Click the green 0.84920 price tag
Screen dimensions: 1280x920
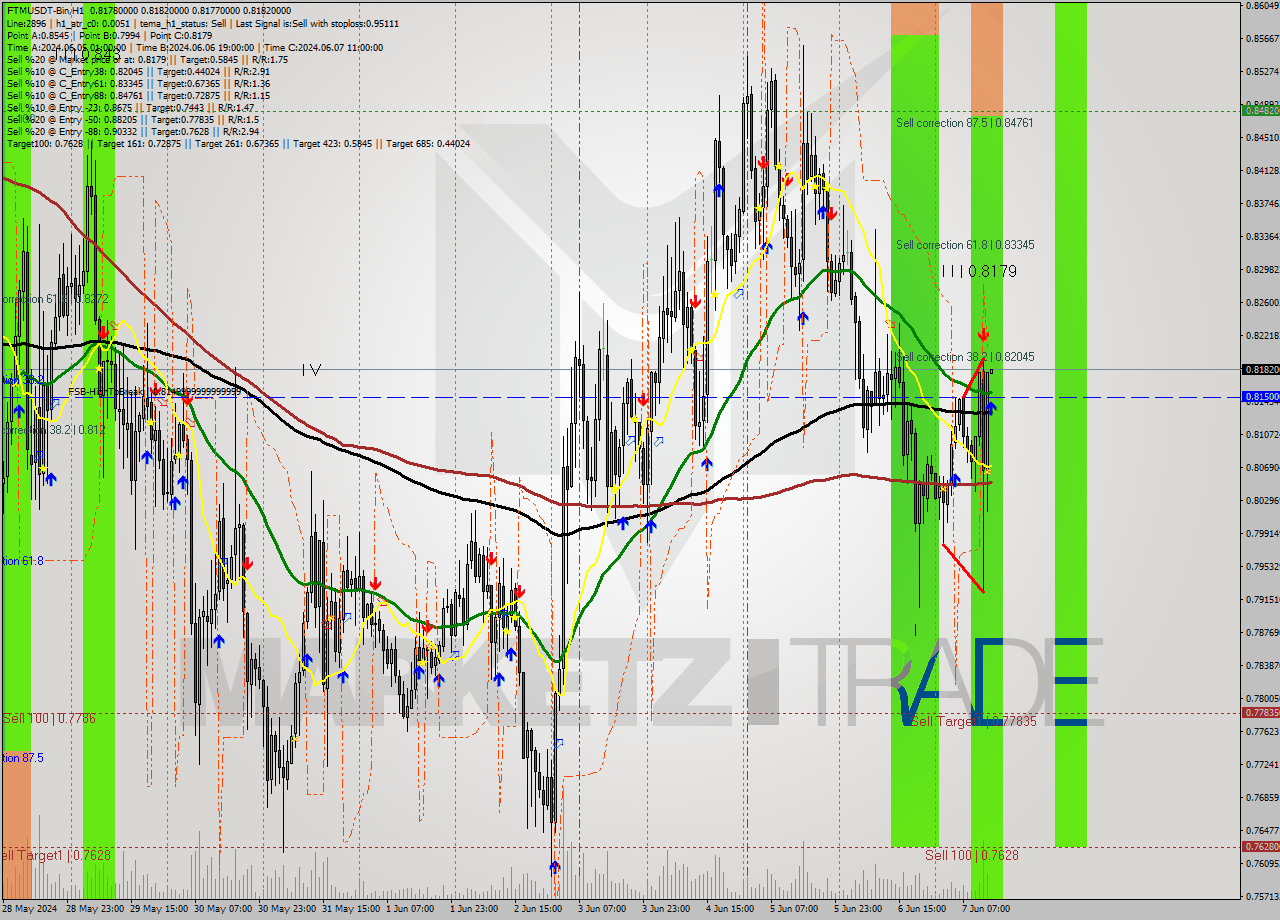tap(1260, 110)
